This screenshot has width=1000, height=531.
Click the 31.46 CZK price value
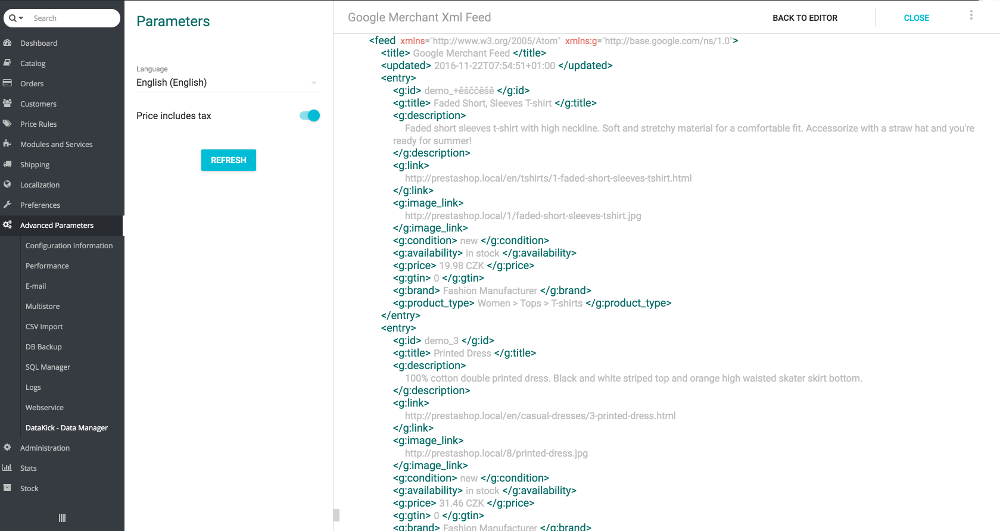point(462,504)
